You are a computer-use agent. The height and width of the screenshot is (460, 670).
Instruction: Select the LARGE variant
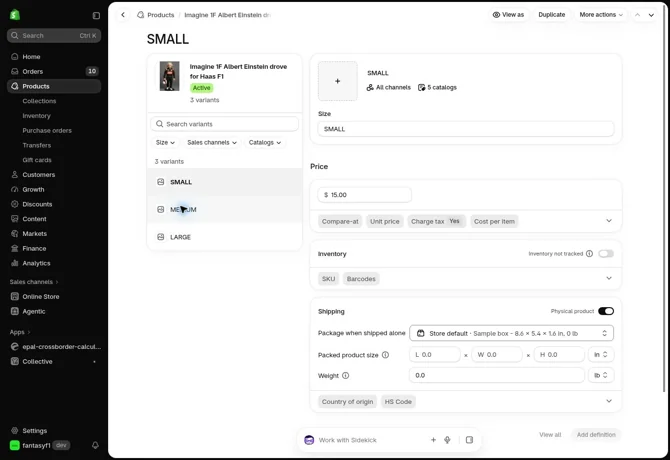pos(224,237)
